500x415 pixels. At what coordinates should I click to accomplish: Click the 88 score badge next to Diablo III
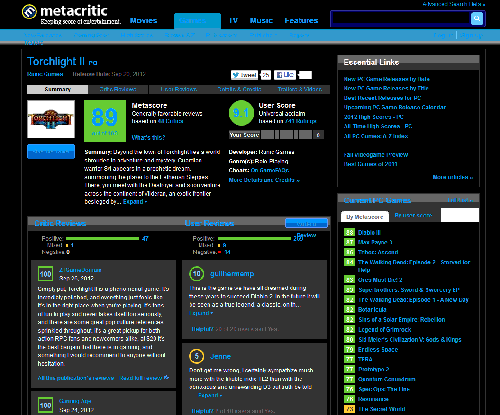[x=349, y=232]
